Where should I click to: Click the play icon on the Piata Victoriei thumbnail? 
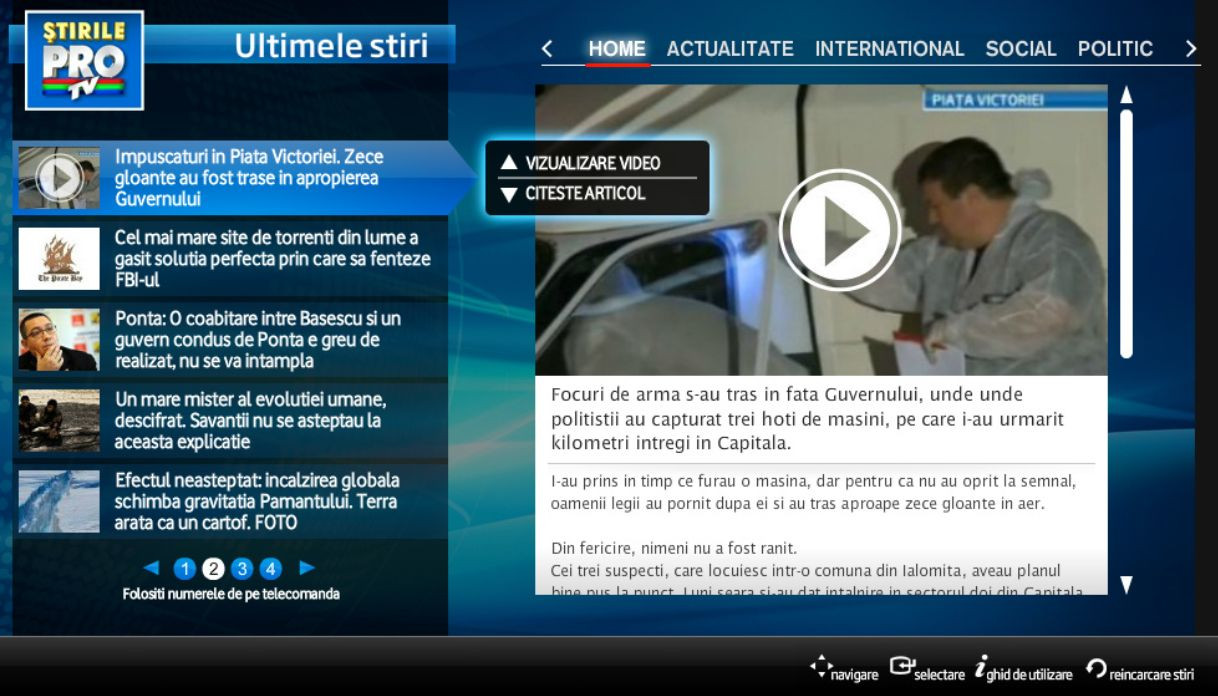click(x=840, y=228)
